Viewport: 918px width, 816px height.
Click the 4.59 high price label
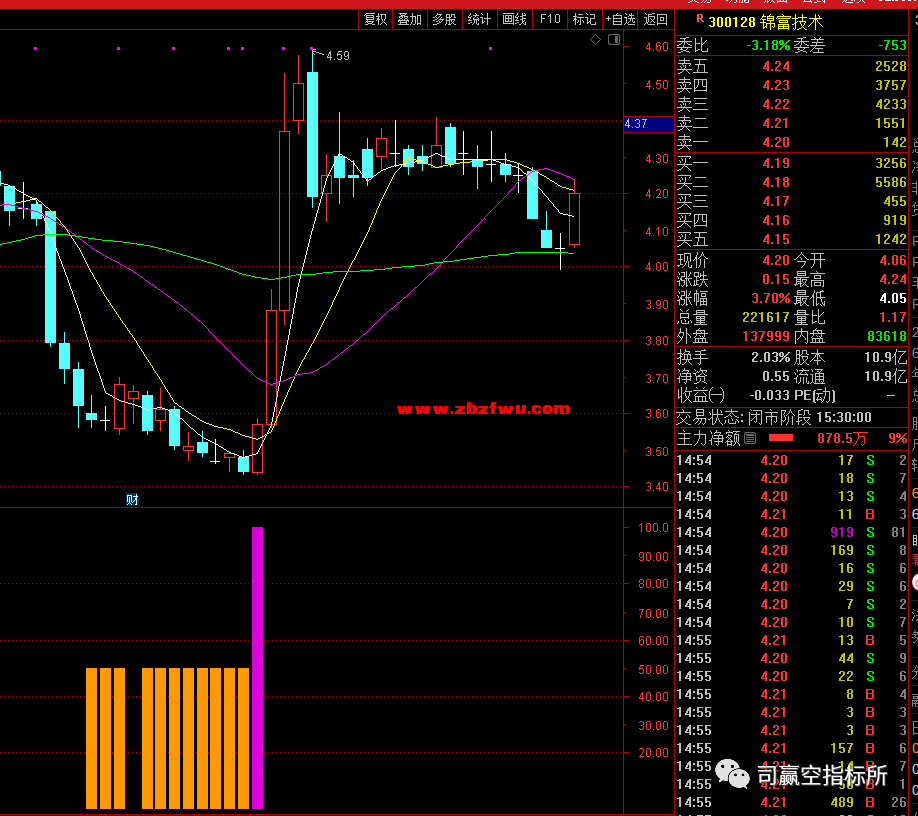pos(338,56)
